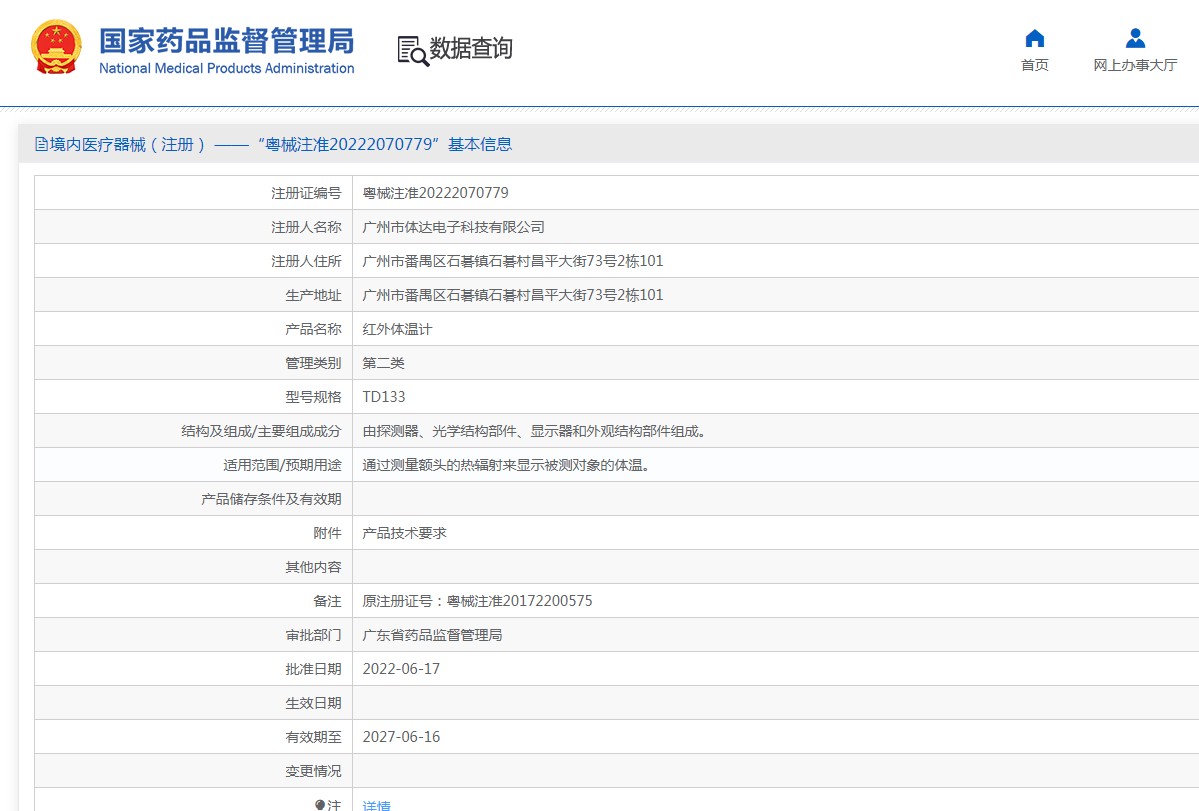Click the 由探测器、光学结构部件 composition text

click(537, 431)
